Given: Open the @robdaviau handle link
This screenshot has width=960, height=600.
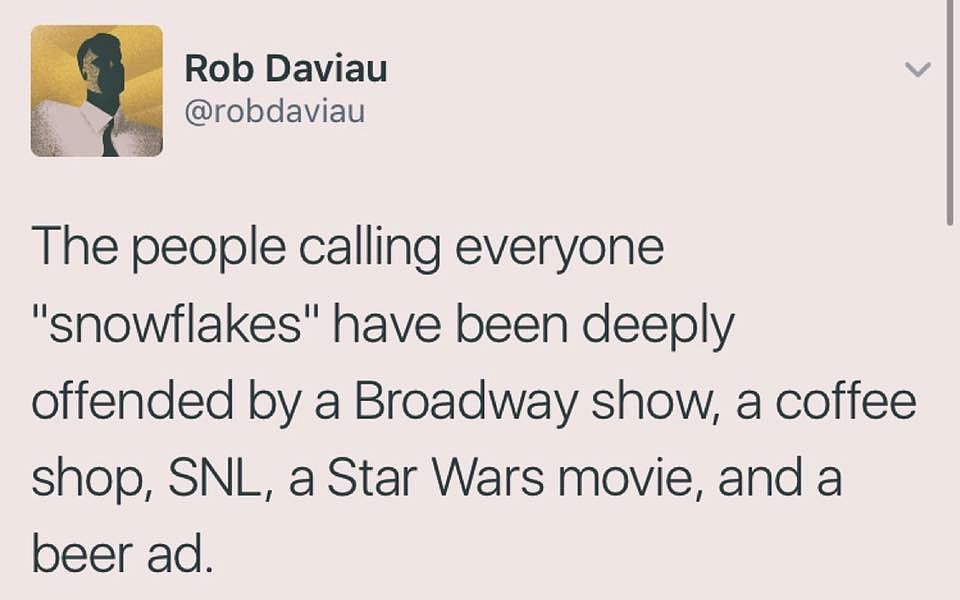Looking at the screenshot, I should point(275,111).
